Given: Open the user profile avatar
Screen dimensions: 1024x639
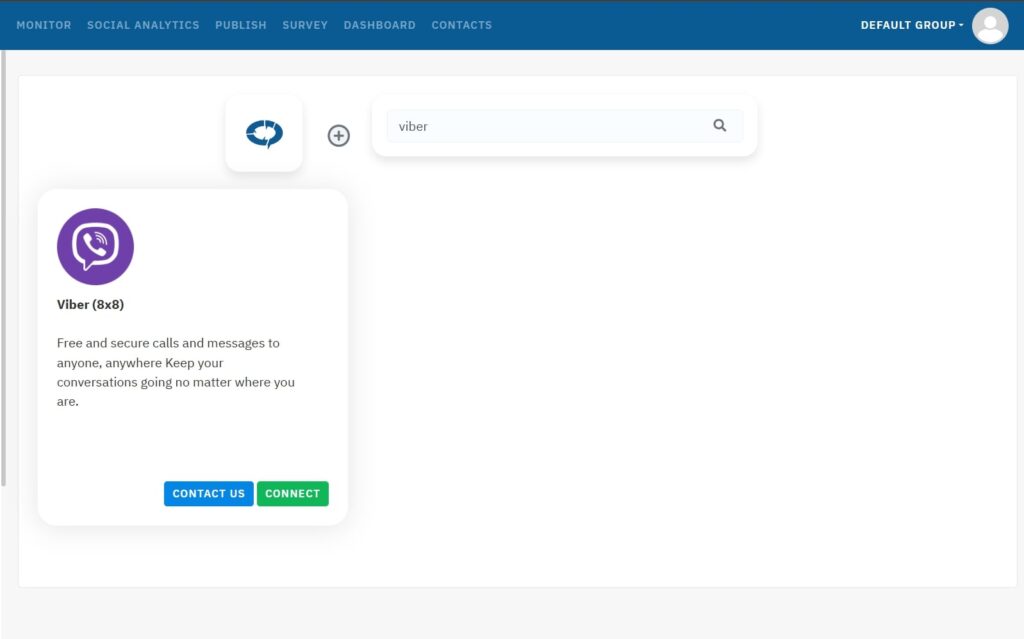Looking at the screenshot, I should 989,26.
